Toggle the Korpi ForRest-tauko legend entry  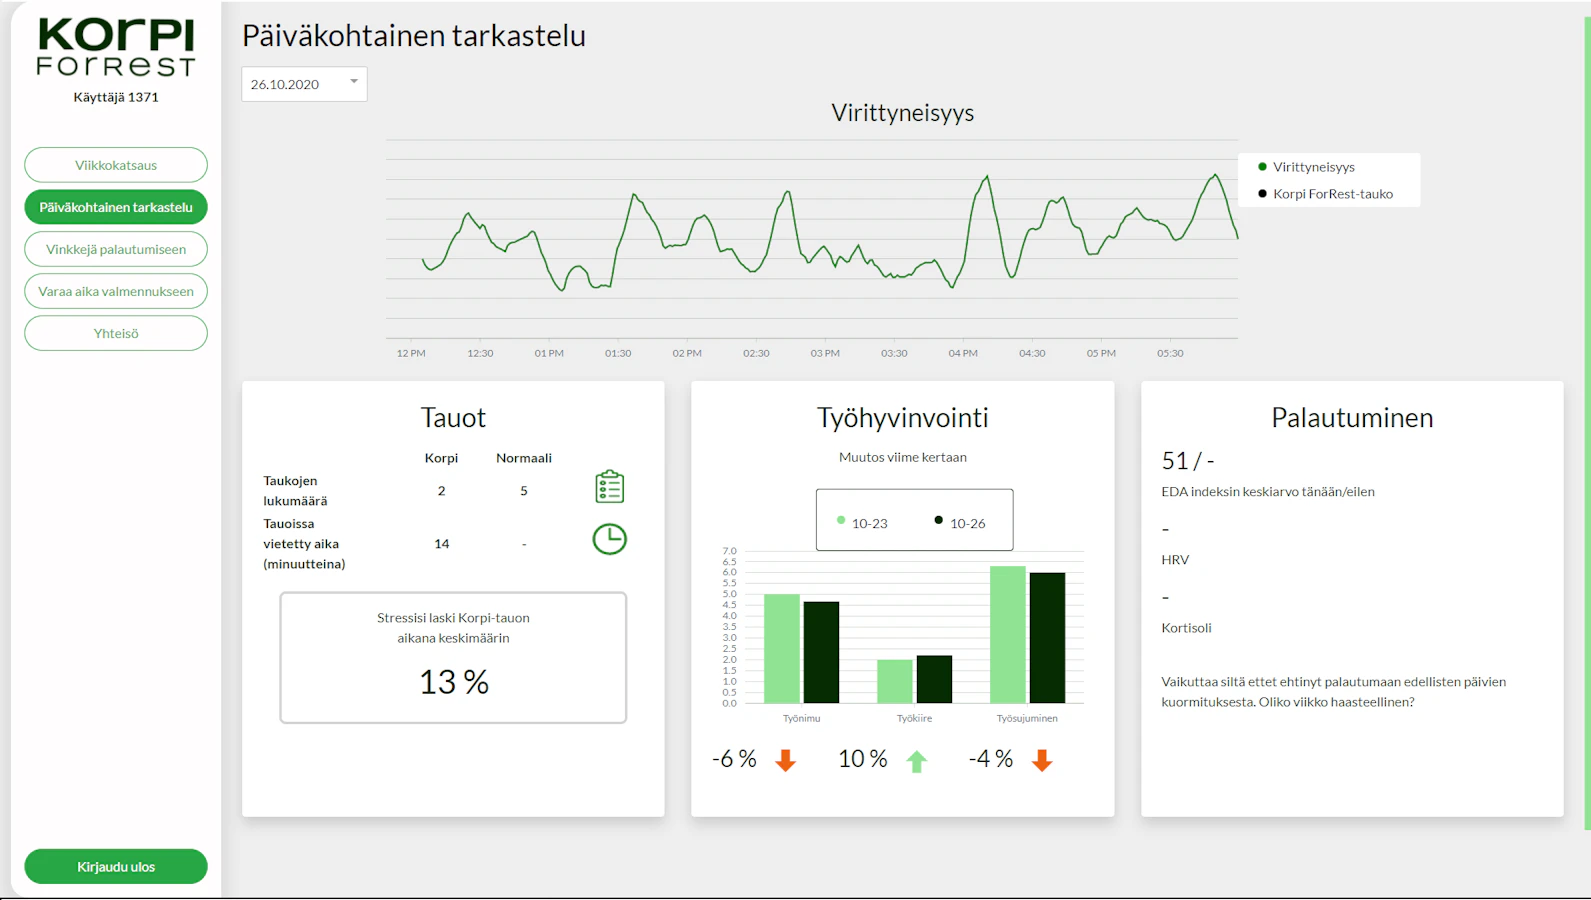click(x=1325, y=194)
